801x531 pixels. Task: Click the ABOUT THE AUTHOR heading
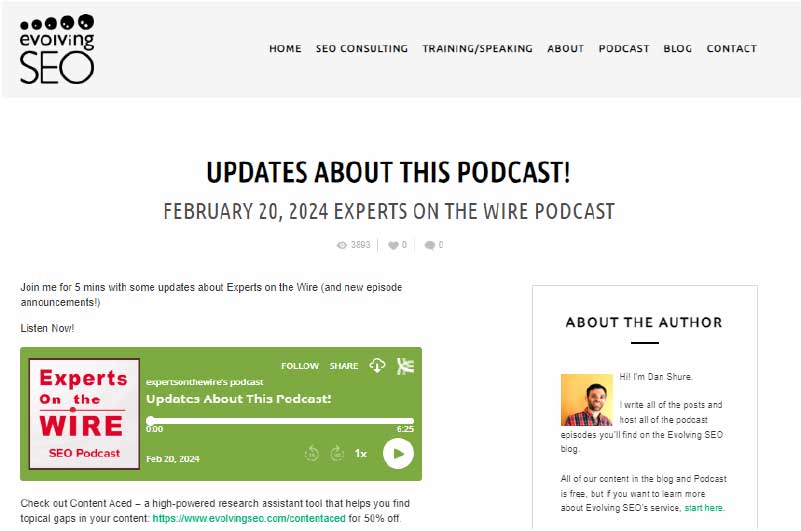click(644, 322)
